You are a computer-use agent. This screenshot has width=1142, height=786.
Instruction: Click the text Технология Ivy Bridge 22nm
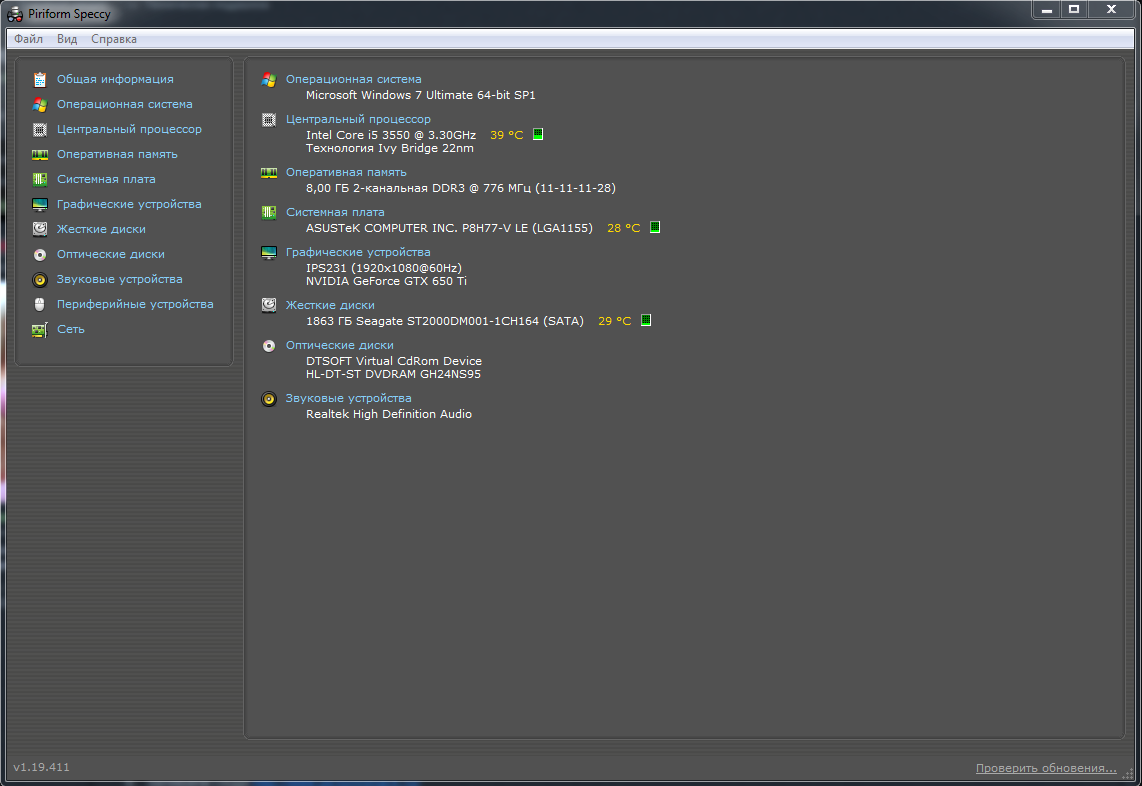(390, 148)
